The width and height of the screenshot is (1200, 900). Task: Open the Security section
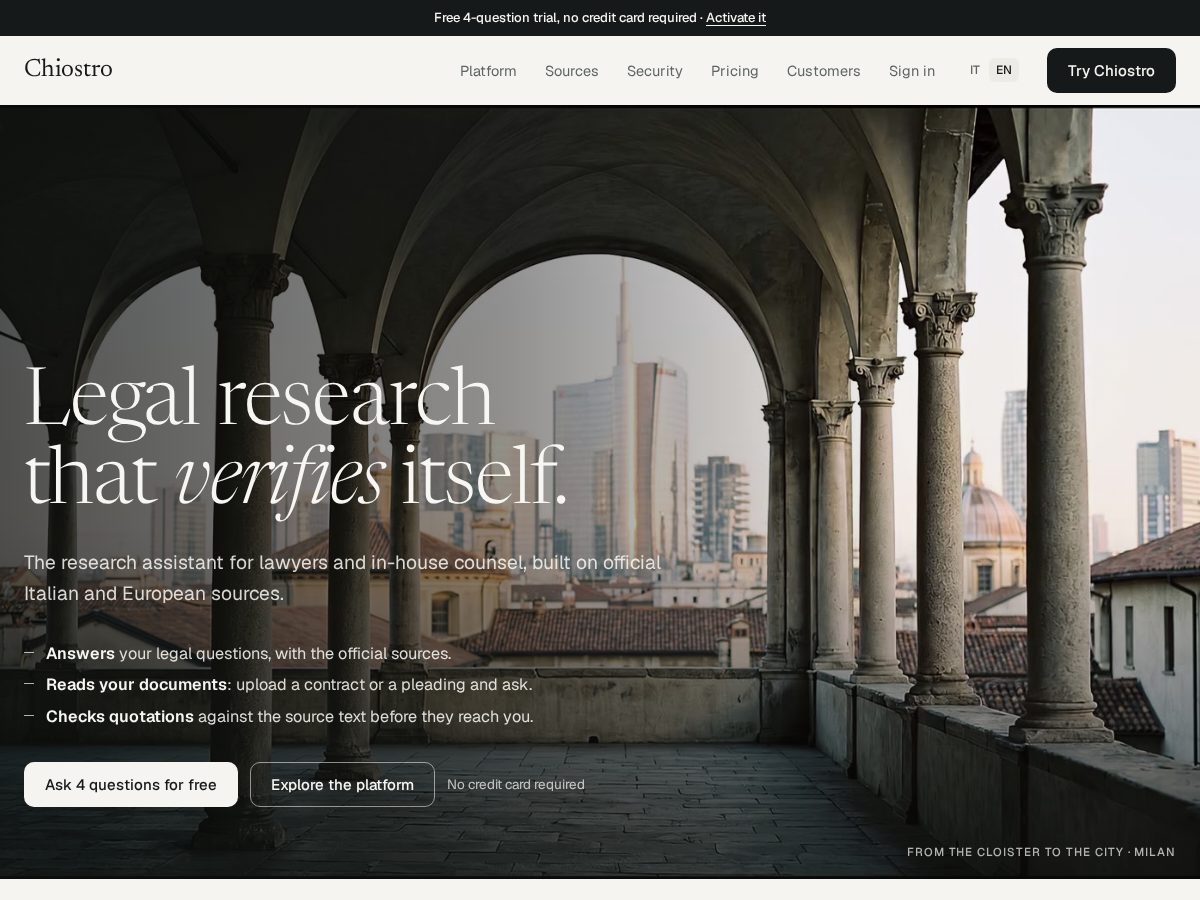point(655,71)
